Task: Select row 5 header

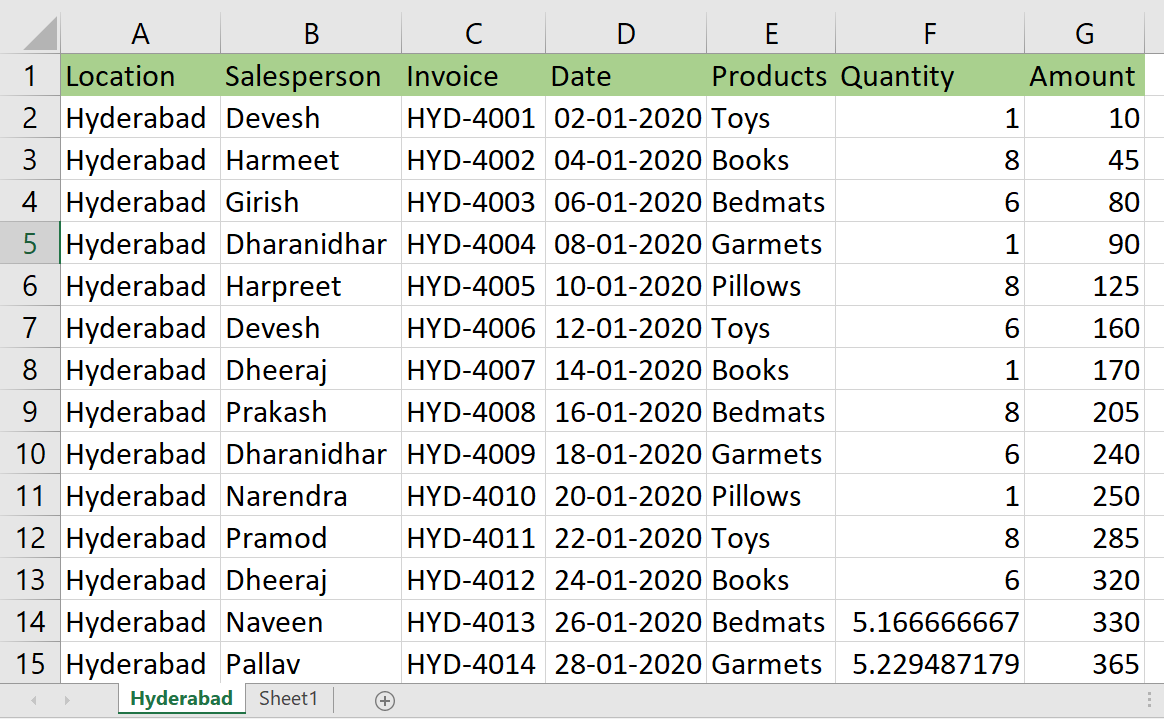Action: pyautogui.click(x=29, y=244)
